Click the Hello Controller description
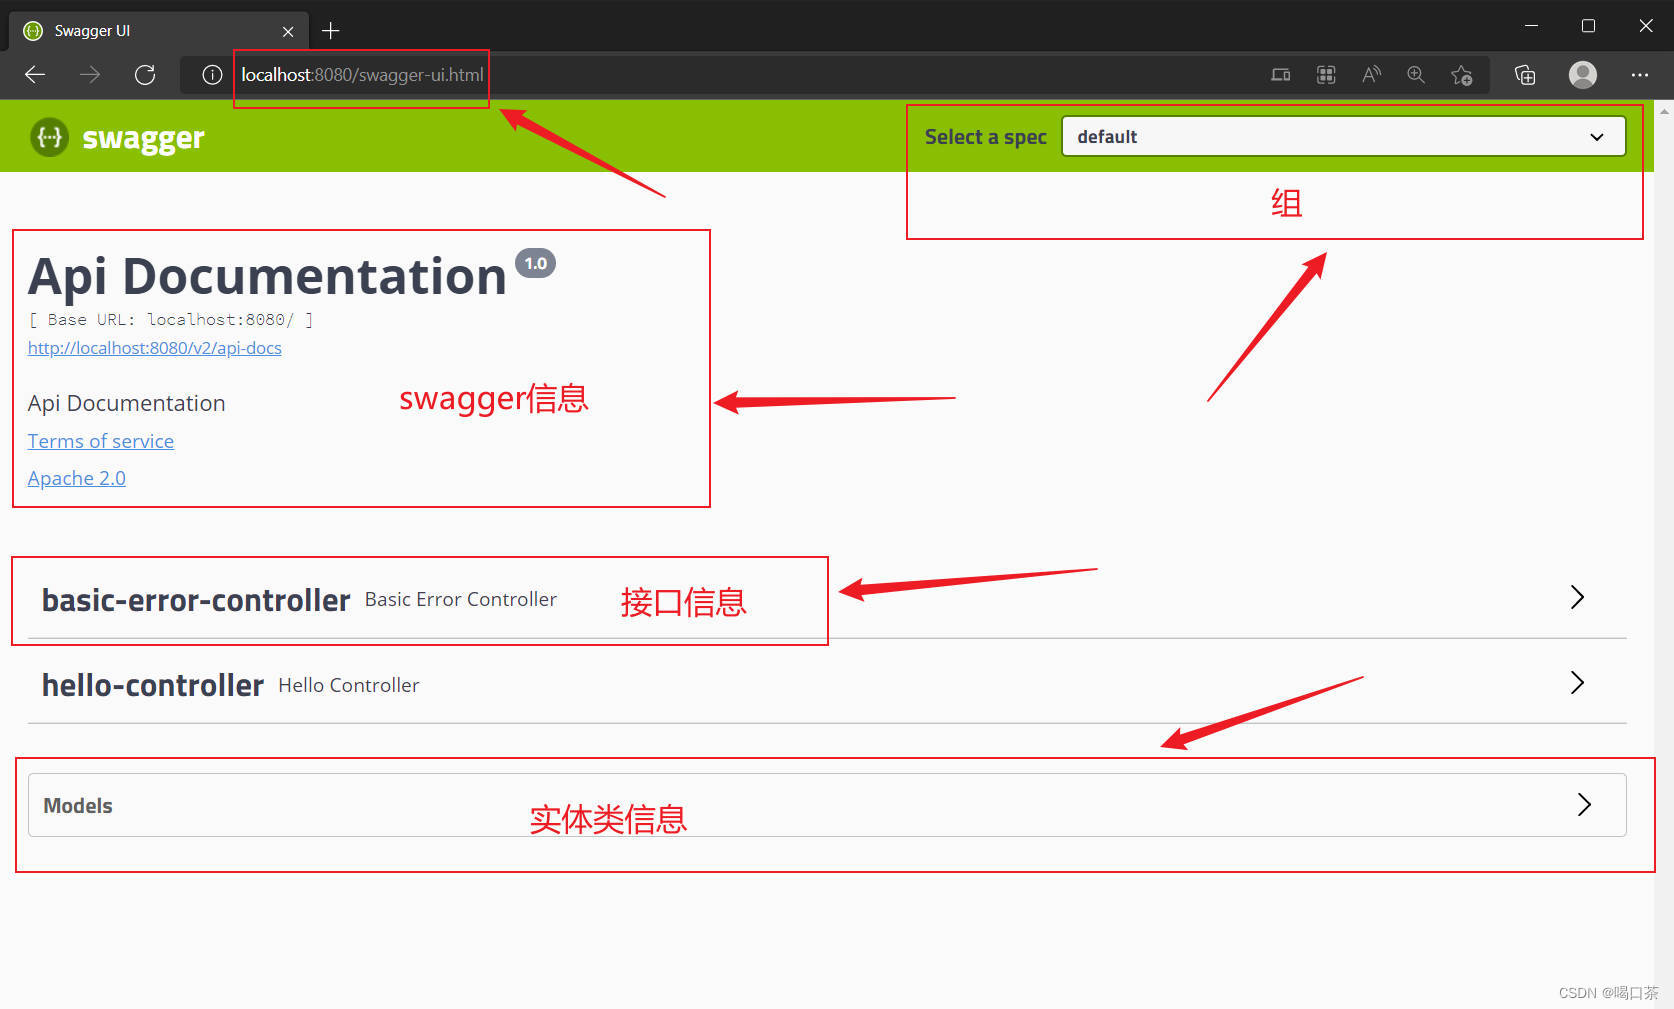Viewport: 1674px width, 1009px height. click(x=349, y=685)
